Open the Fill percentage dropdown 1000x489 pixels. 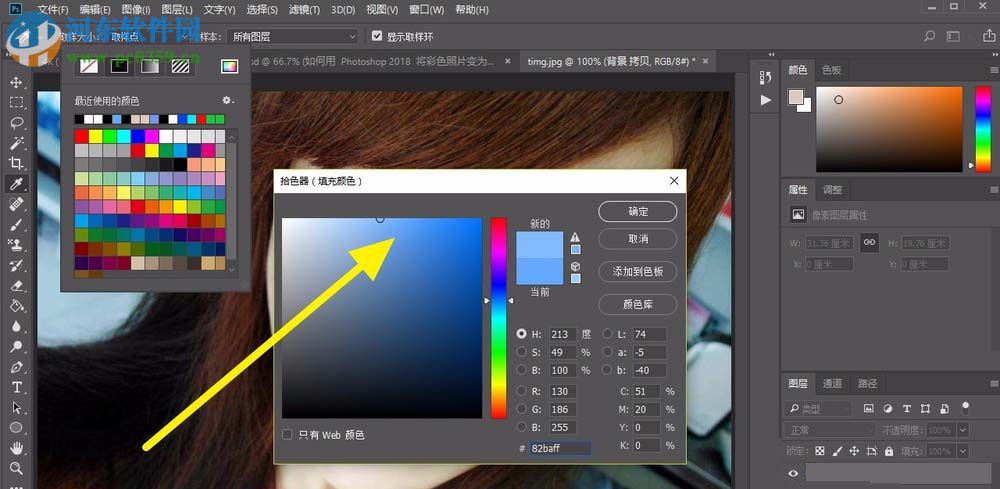point(963,451)
